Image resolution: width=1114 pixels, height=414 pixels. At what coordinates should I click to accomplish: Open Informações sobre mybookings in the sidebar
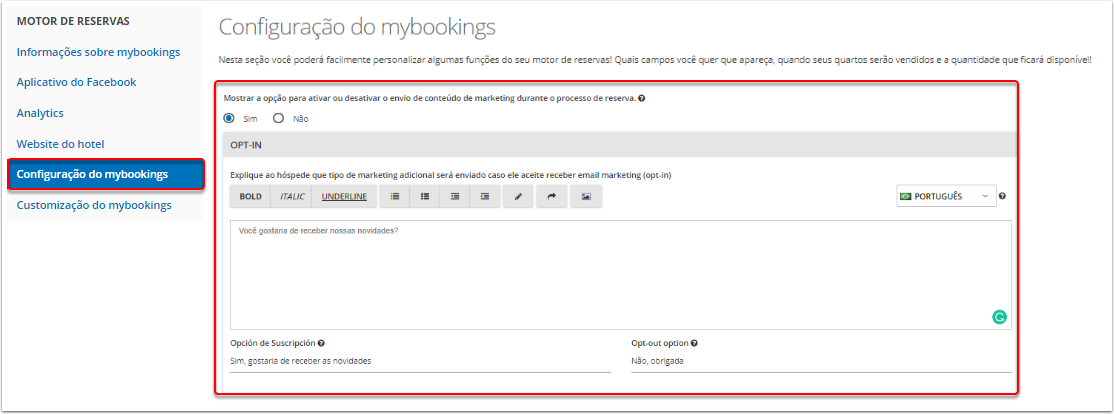coord(99,52)
